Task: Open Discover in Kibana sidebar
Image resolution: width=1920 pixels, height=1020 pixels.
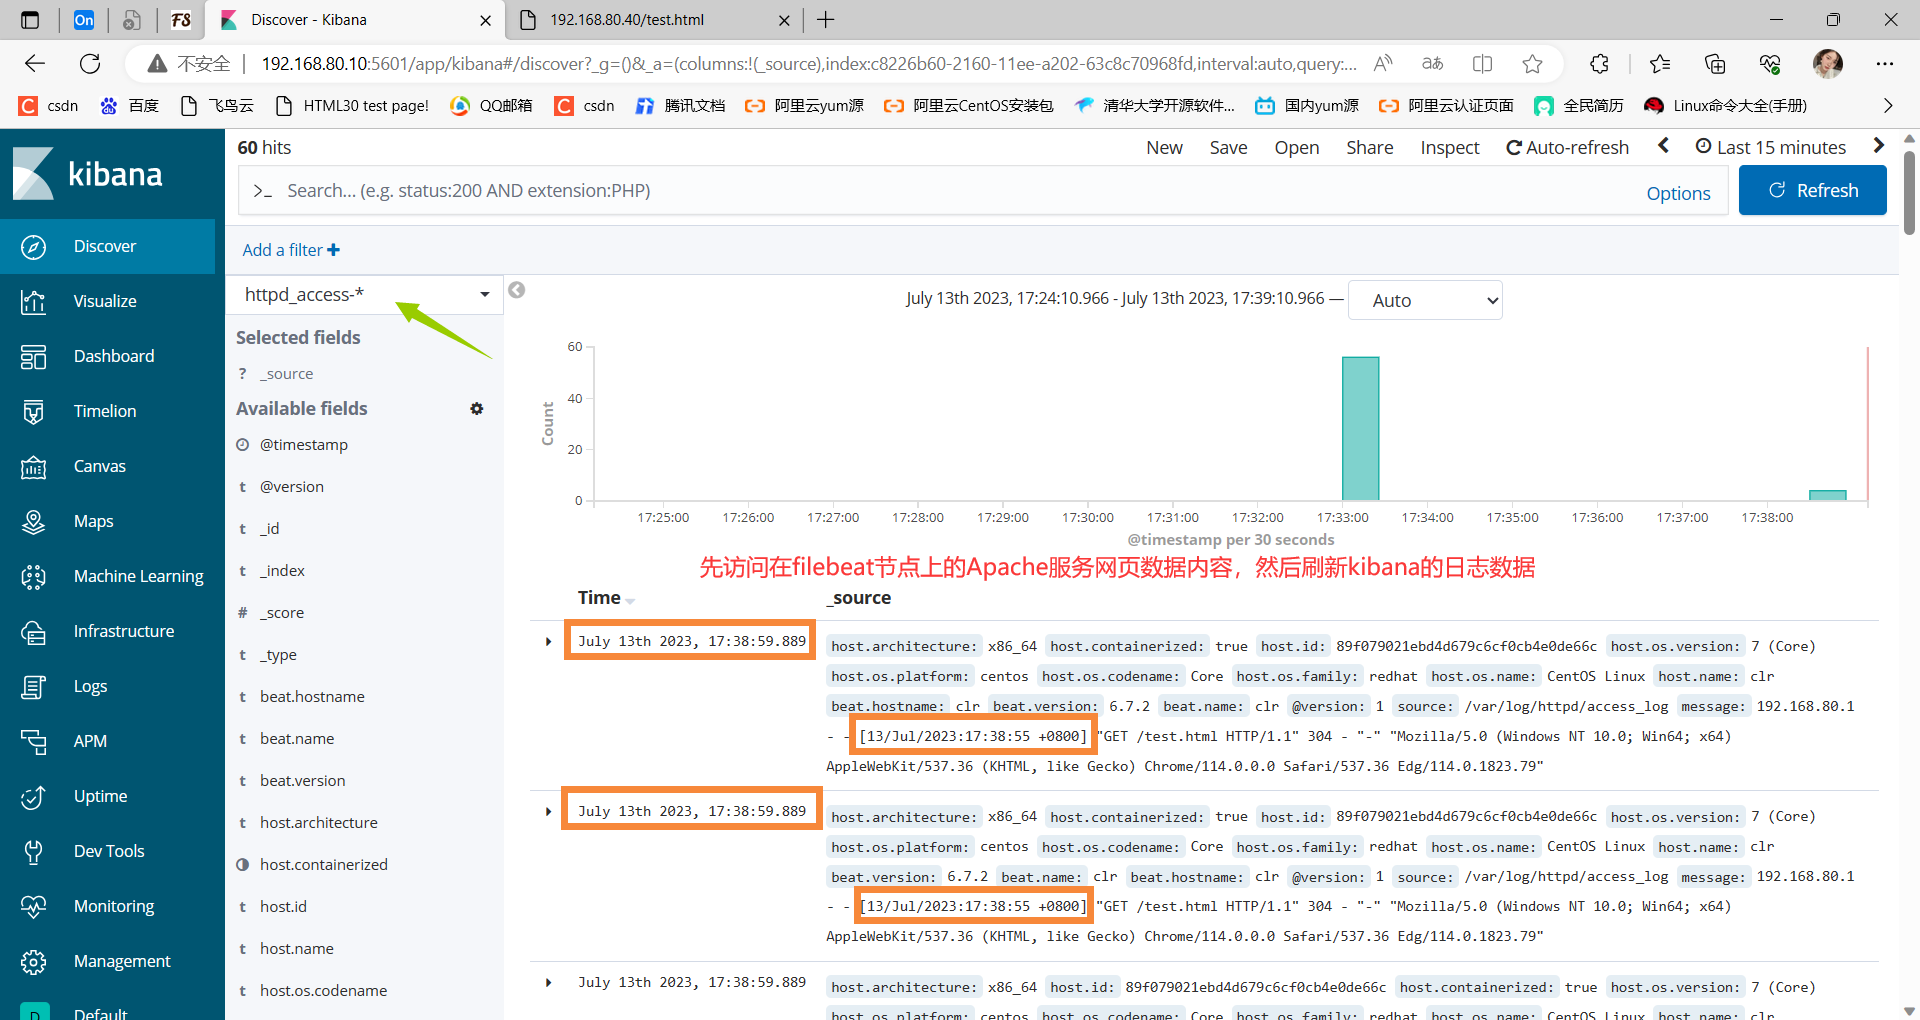Action: (107, 246)
